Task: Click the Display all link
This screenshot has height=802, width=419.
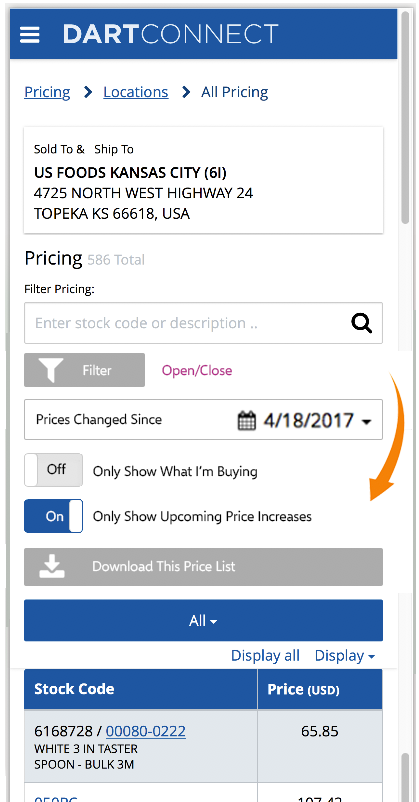Action: 265,656
